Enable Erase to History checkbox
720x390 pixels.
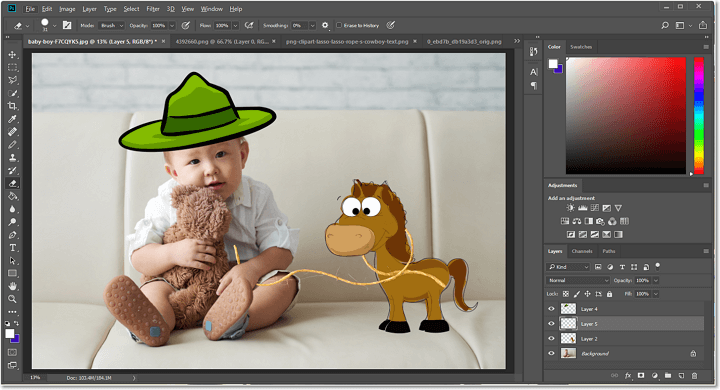click(339, 25)
